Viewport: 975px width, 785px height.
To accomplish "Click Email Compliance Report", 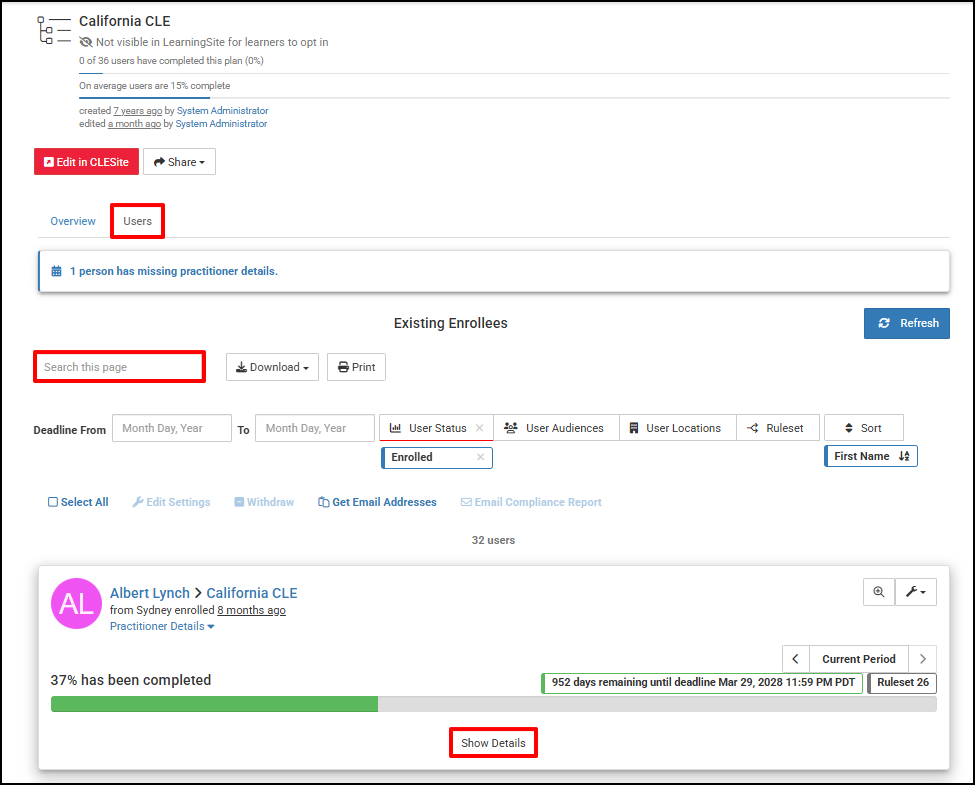I will point(532,502).
